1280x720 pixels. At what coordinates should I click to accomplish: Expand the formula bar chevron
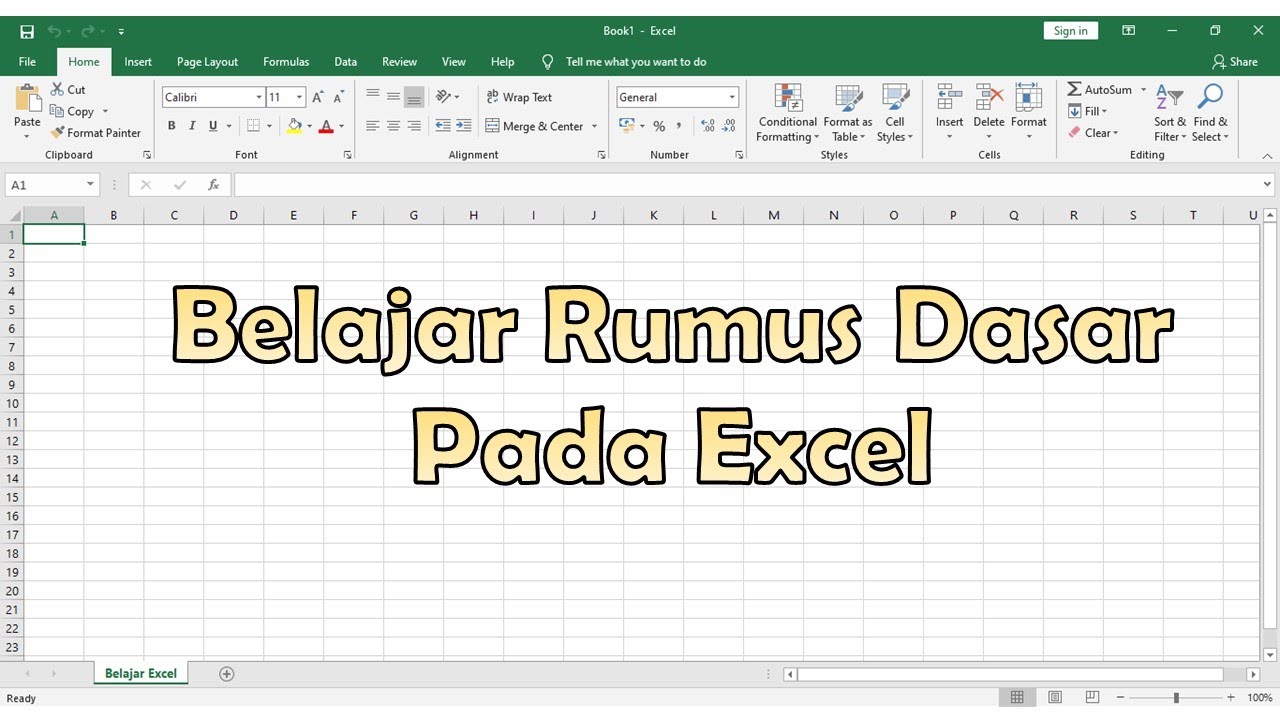(1268, 185)
